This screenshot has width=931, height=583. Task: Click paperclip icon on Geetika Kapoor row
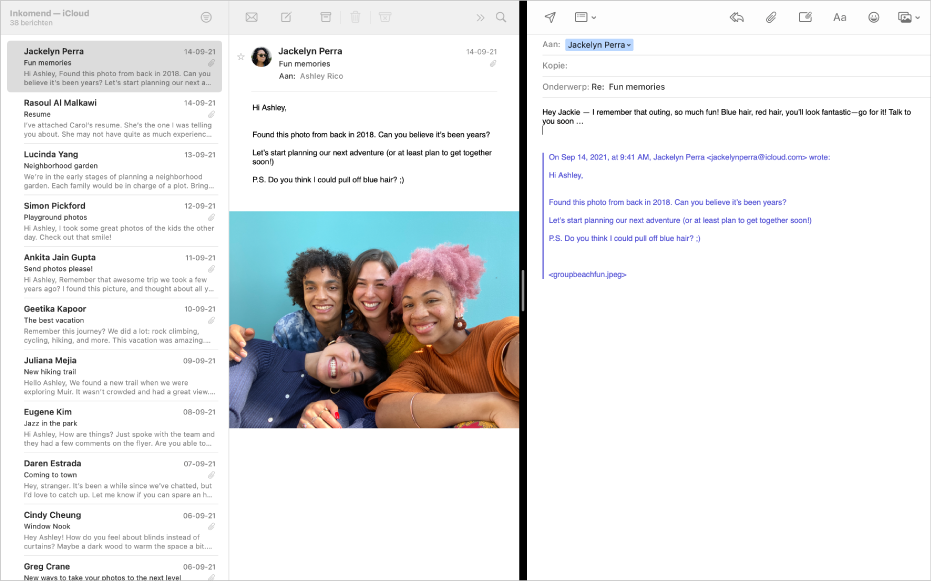click(211, 321)
